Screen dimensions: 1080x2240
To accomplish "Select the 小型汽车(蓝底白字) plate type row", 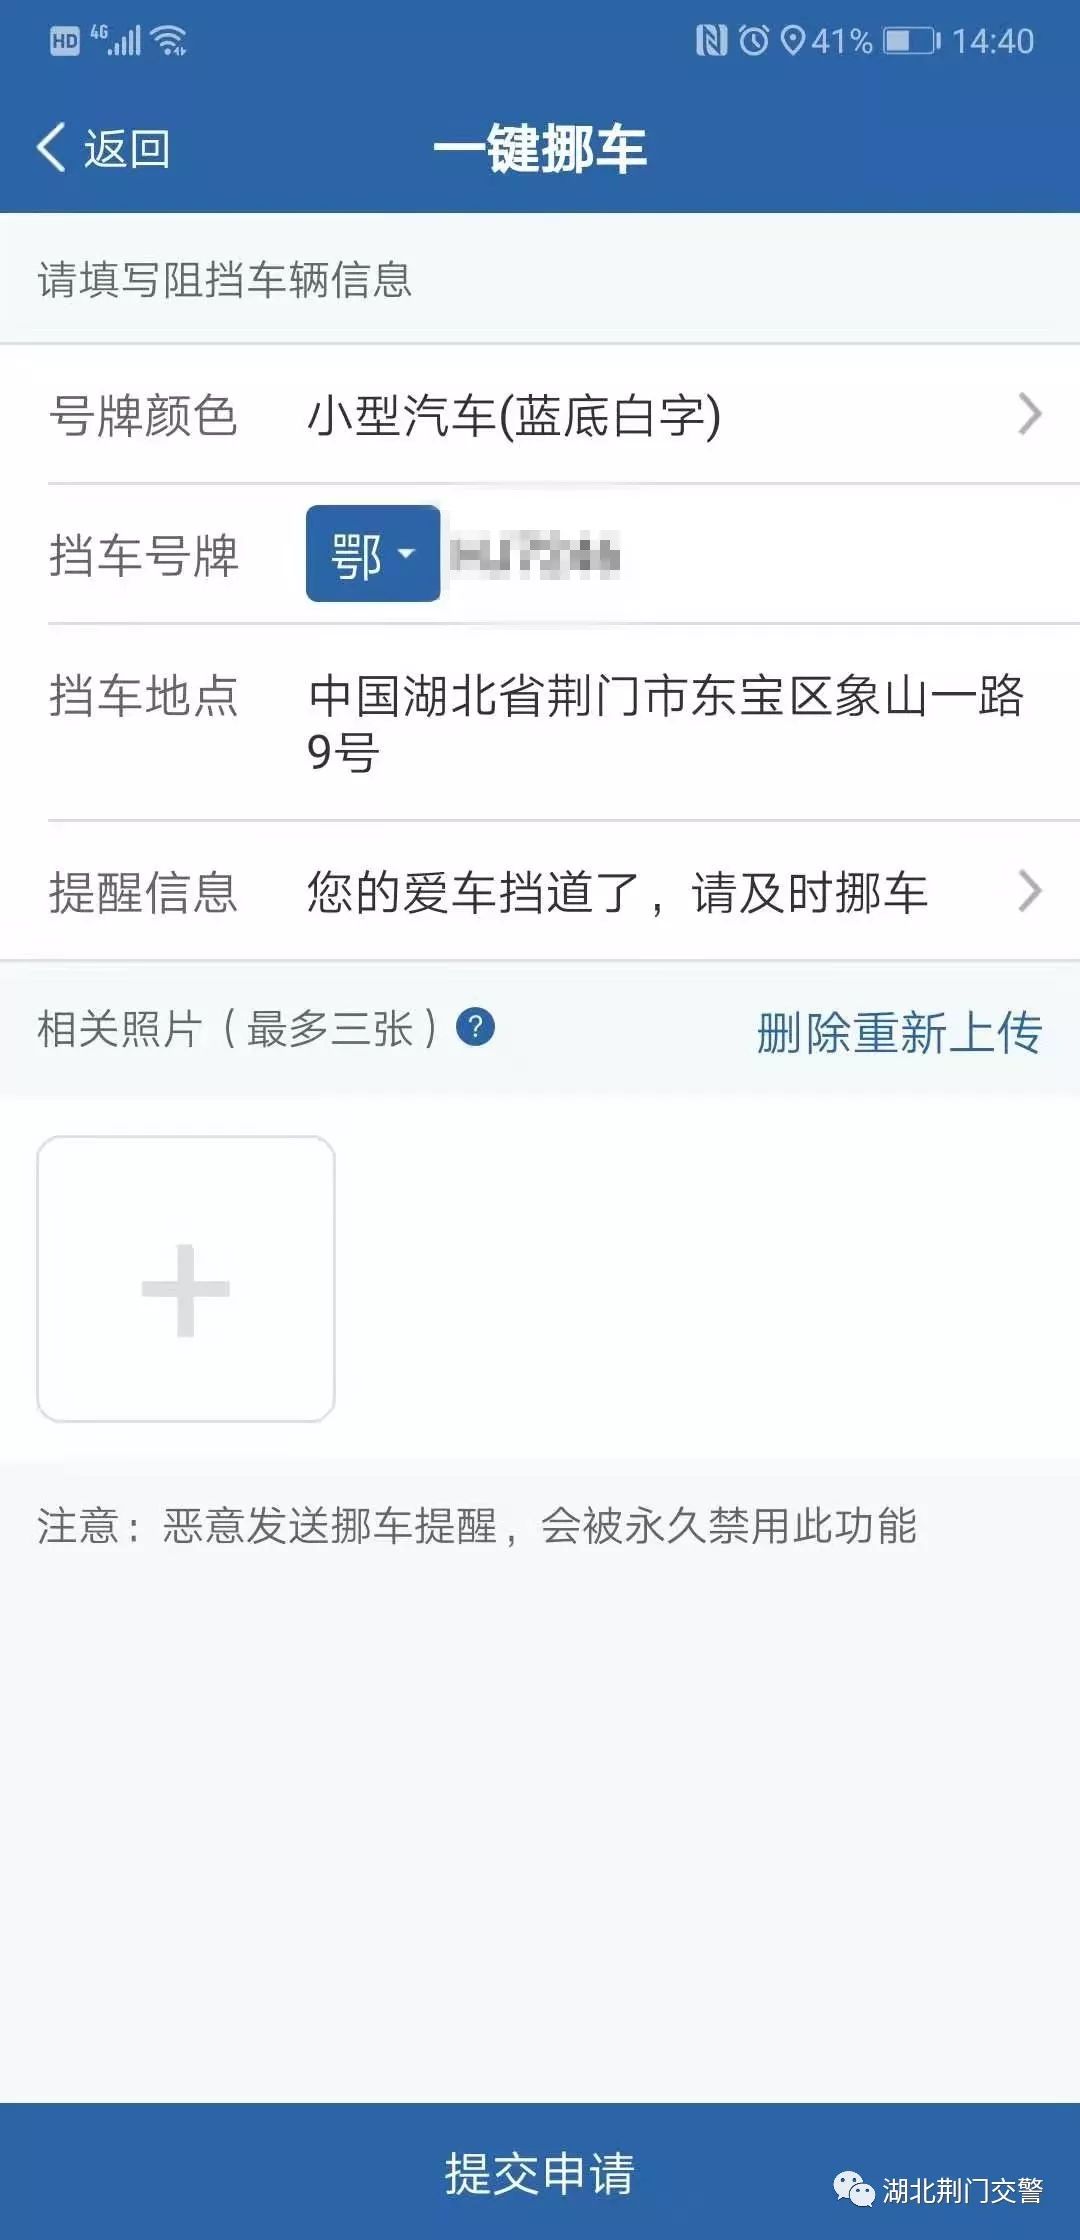I will (x=540, y=414).
